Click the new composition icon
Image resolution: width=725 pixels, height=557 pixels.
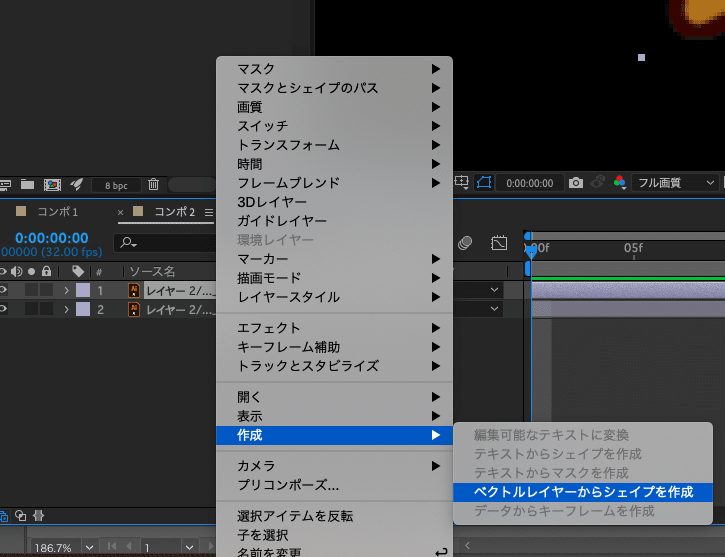(52, 185)
